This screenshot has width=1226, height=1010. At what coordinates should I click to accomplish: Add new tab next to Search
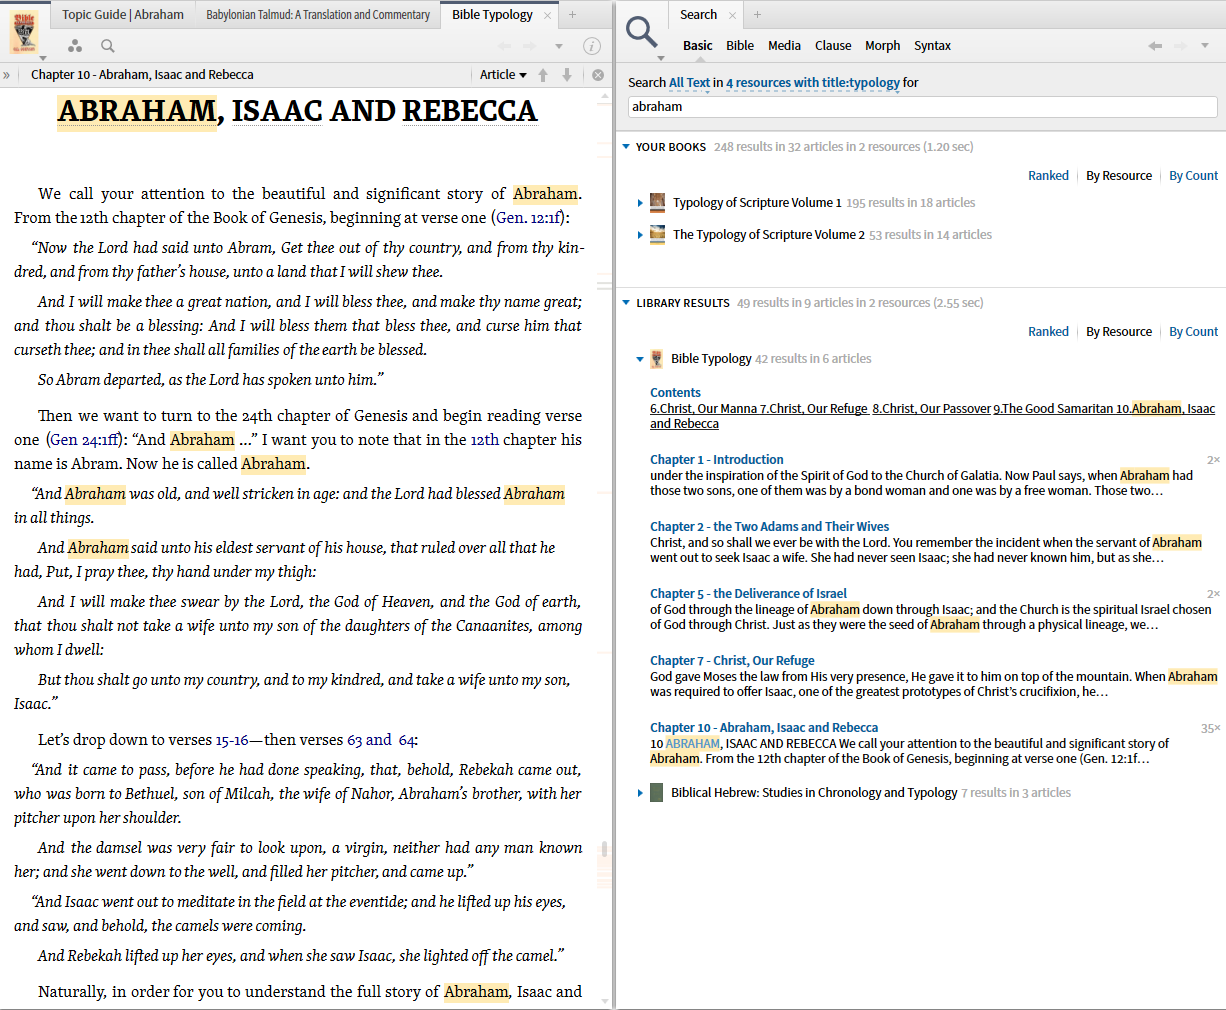757,15
